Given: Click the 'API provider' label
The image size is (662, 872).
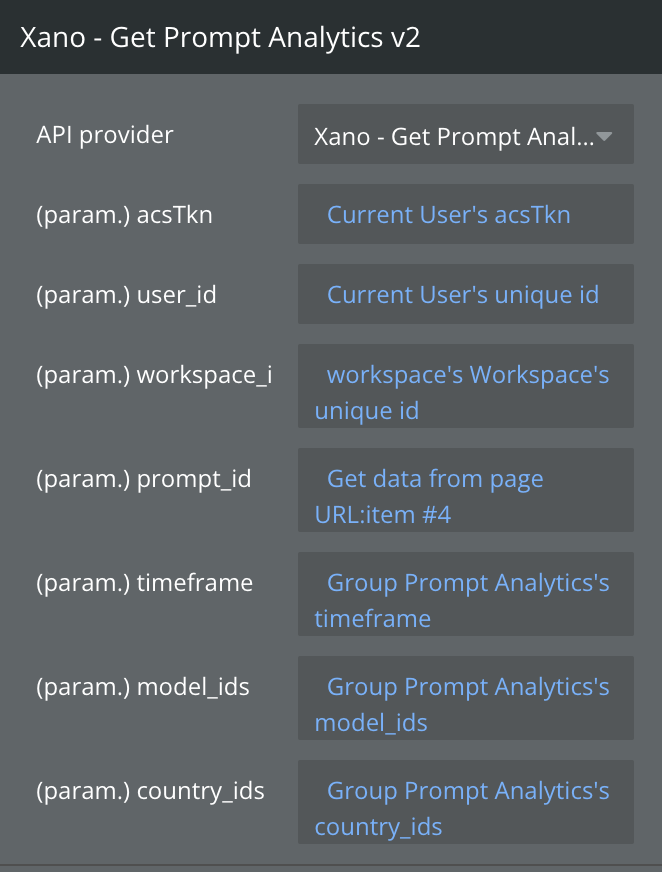Looking at the screenshot, I should click(105, 135).
